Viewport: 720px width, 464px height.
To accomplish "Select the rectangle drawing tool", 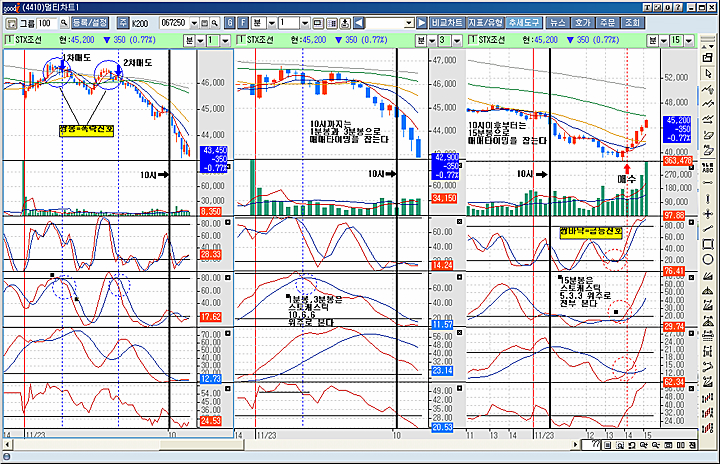I will (x=708, y=244).
